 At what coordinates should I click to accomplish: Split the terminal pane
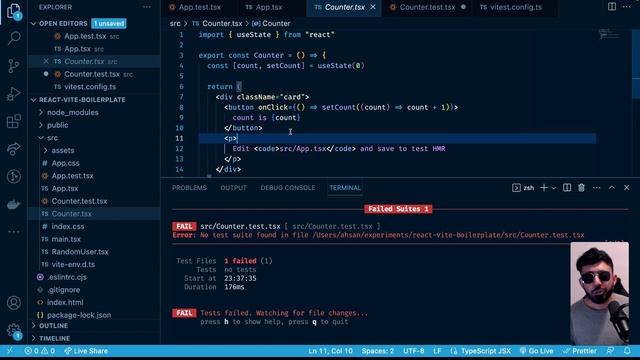click(x=567, y=188)
